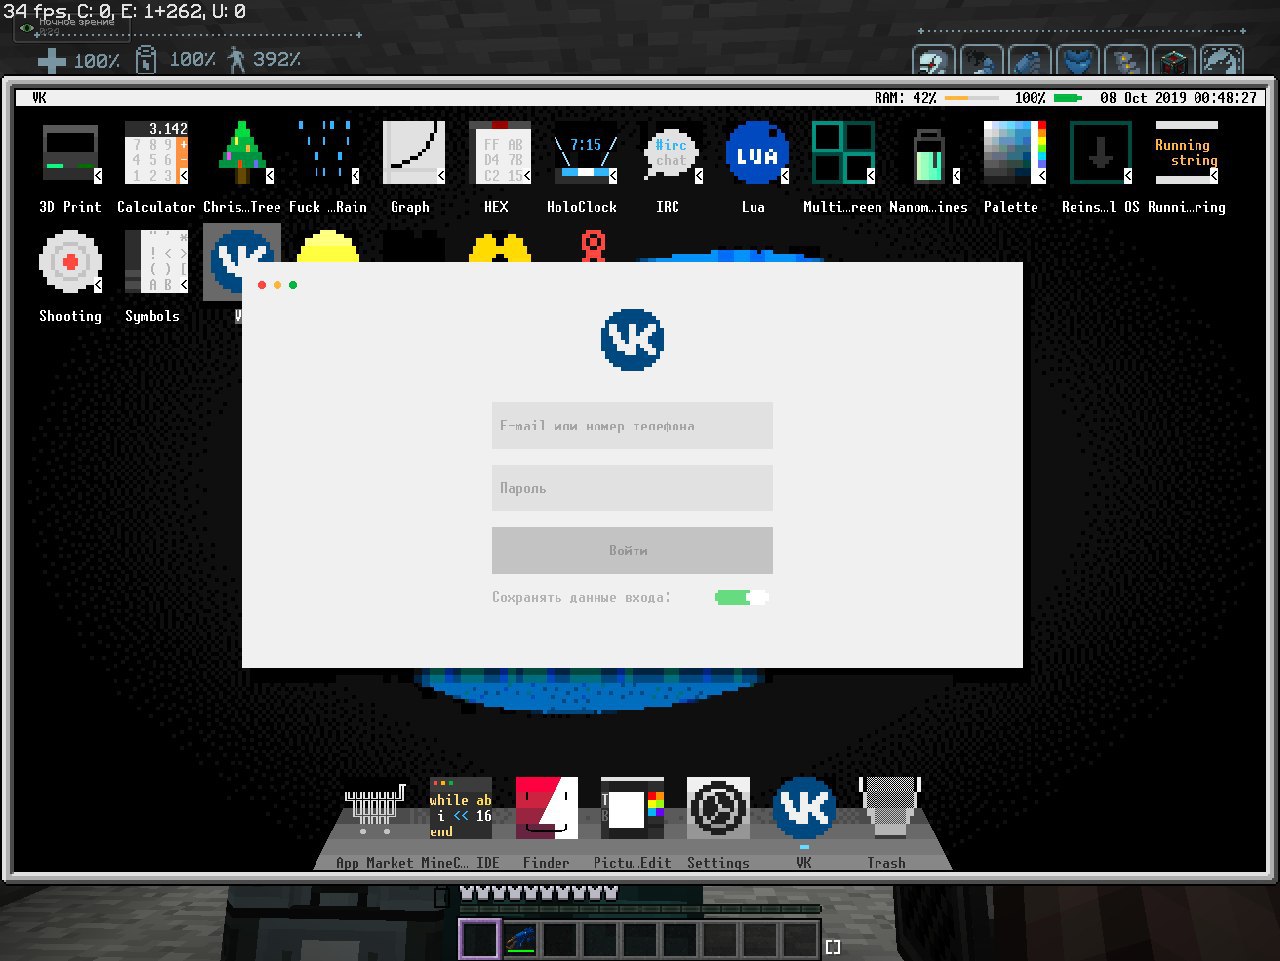Launch the Shooting target icon
The width and height of the screenshot is (1280, 961).
(70, 261)
